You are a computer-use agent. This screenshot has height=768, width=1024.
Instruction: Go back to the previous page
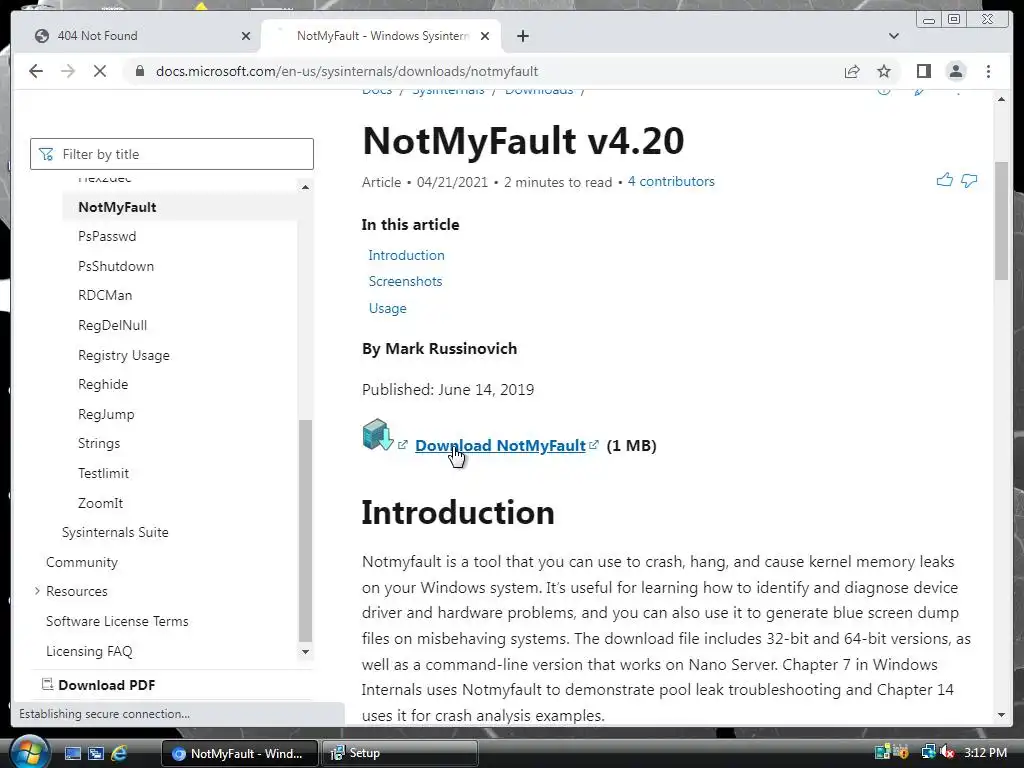coord(36,71)
